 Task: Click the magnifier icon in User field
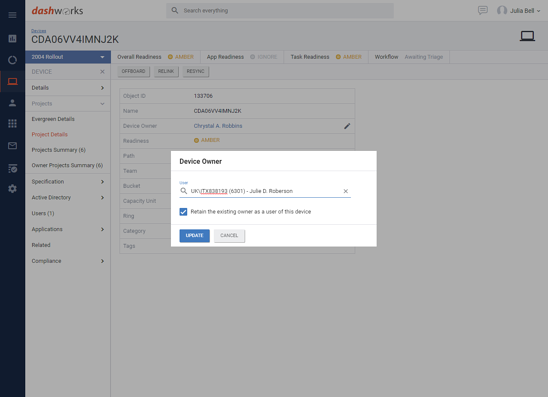tap(183, 191)
